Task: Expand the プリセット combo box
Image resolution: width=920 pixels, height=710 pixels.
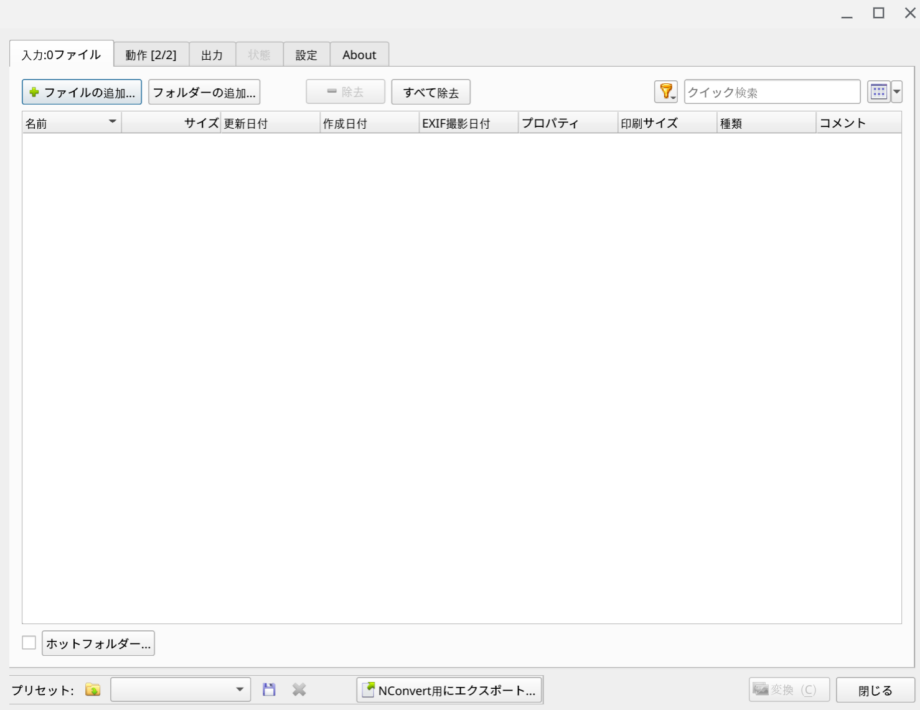Action: 241,690
